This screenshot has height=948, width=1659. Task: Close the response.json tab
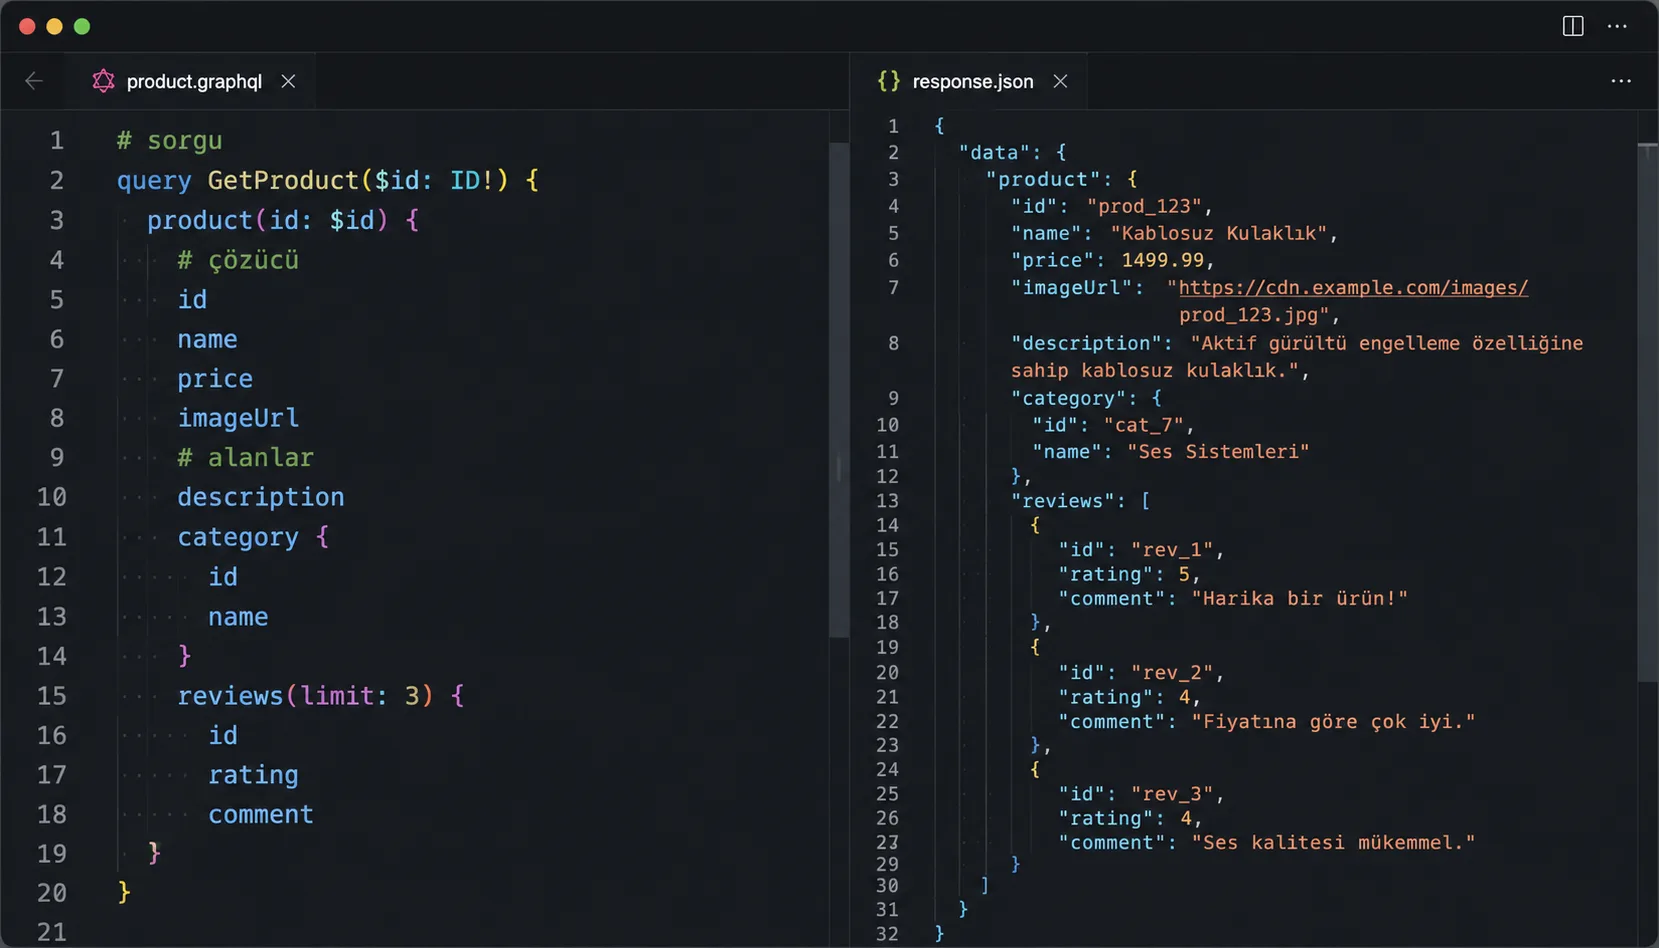[1060, 81]
